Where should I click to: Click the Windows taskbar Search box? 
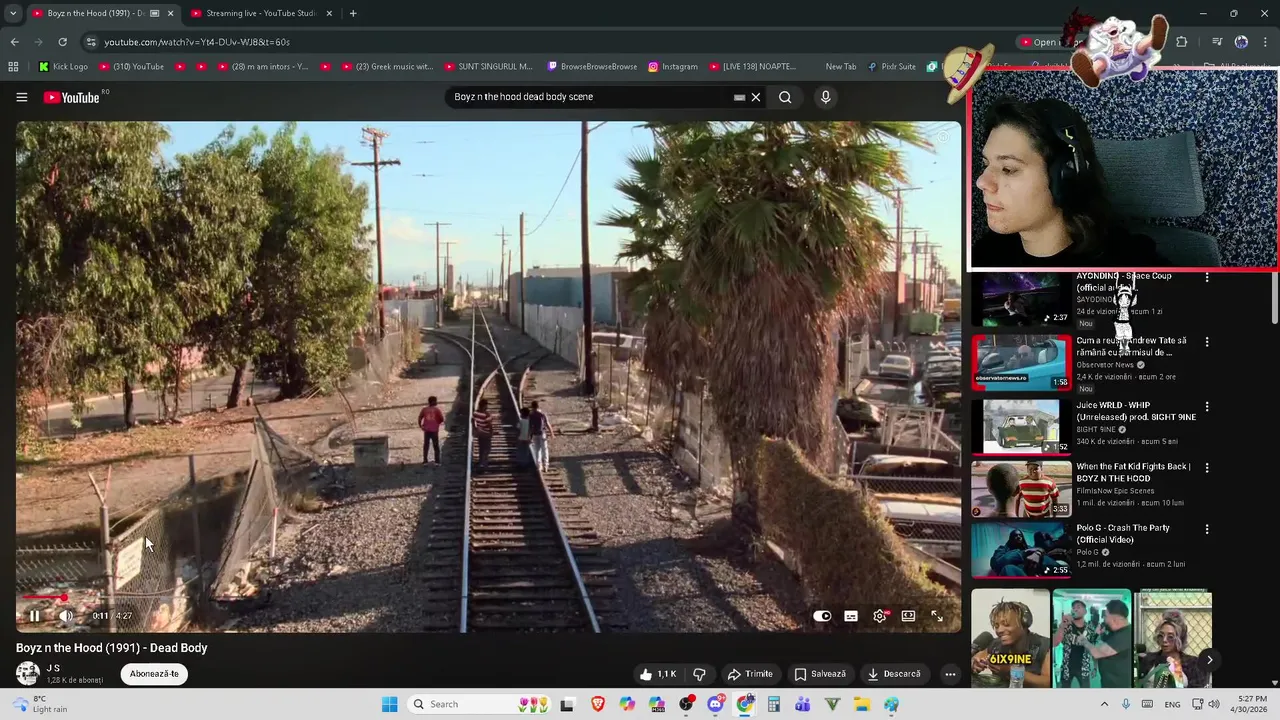(x=480, y=704)
